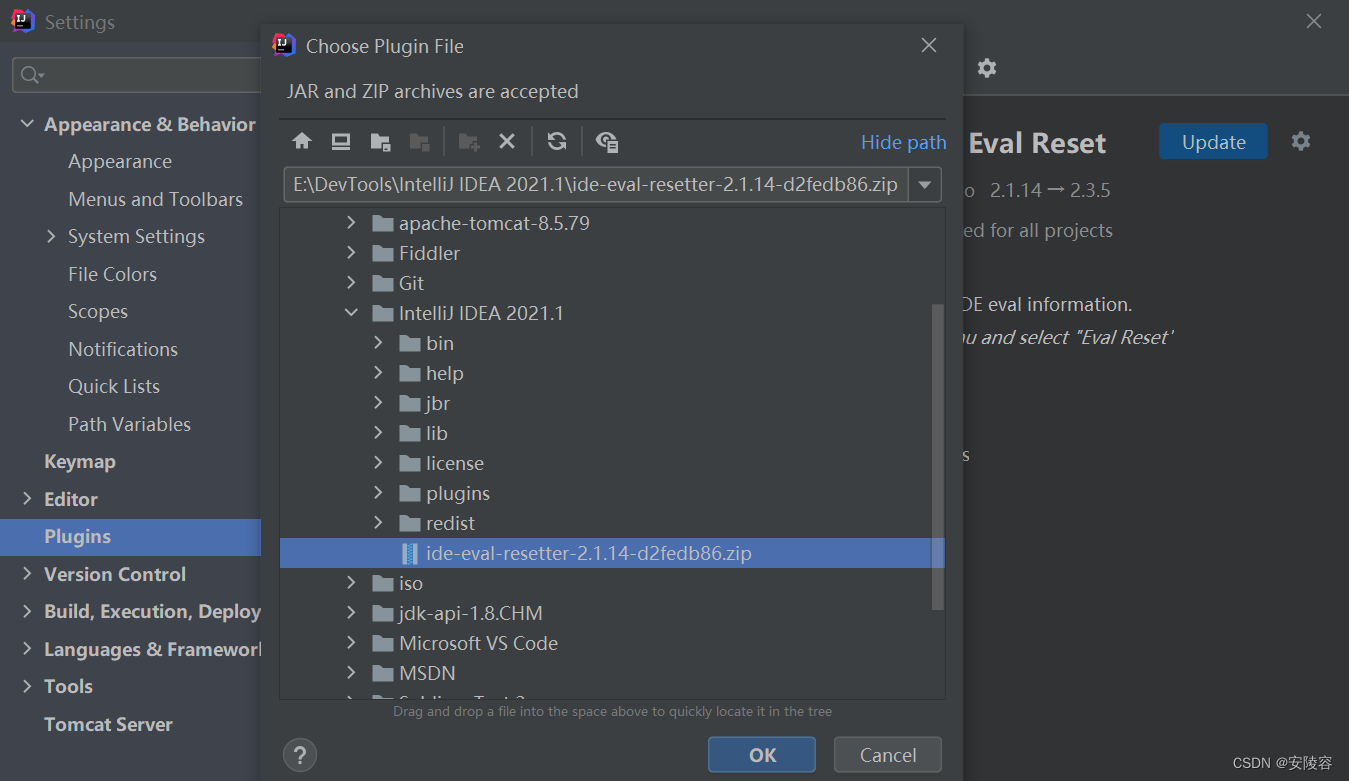Click the Cancel button
This screenshot has width=1349, height=781.
click(x=888, y=755)
